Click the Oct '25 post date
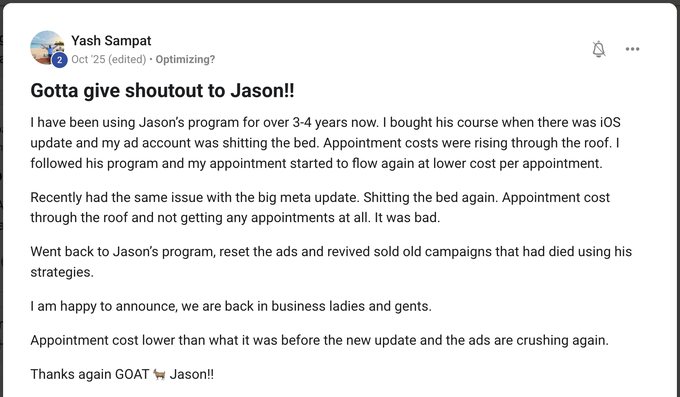The image size is (680, 397). (88, 59)
